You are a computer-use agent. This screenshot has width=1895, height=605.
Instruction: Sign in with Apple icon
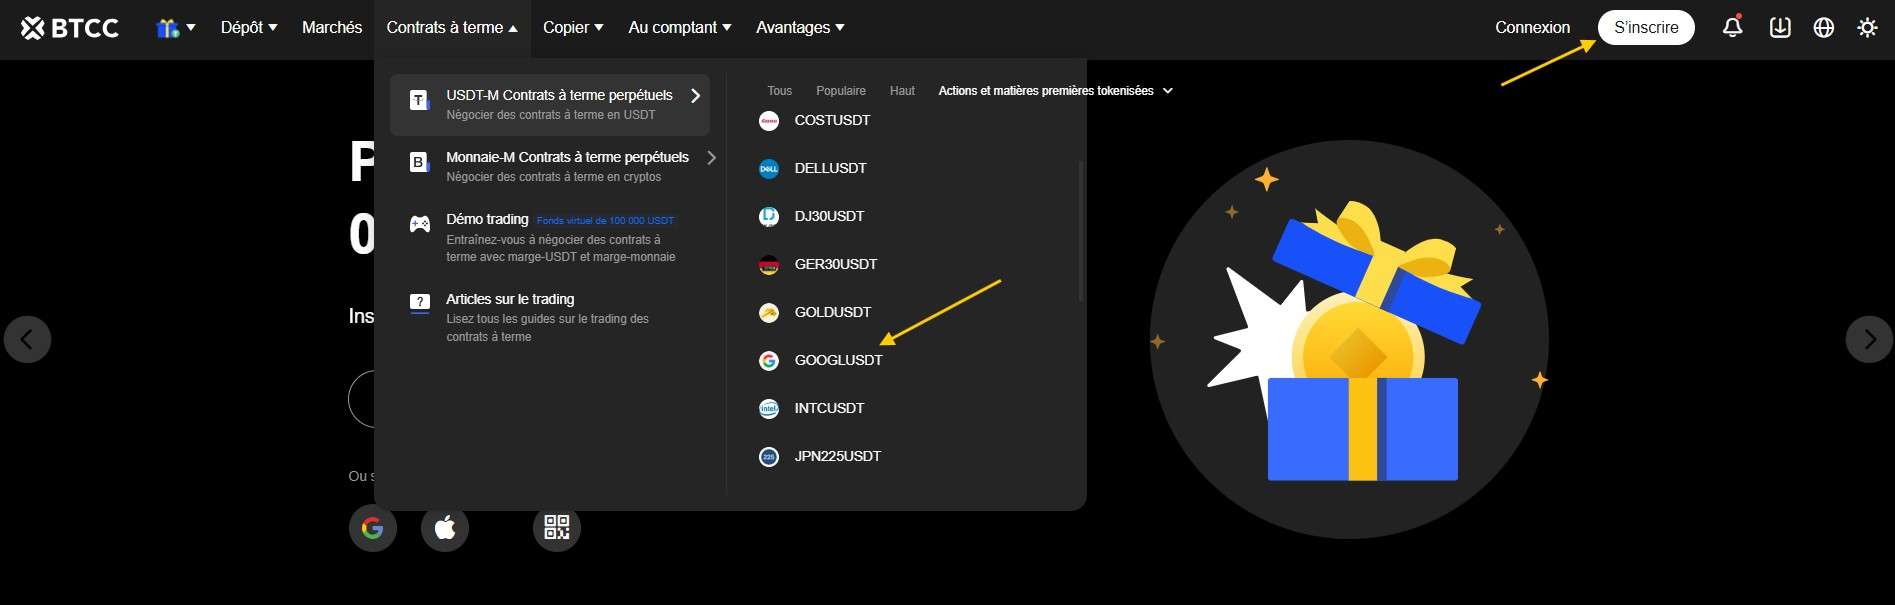pyautogui.click(x=445, y=527)
